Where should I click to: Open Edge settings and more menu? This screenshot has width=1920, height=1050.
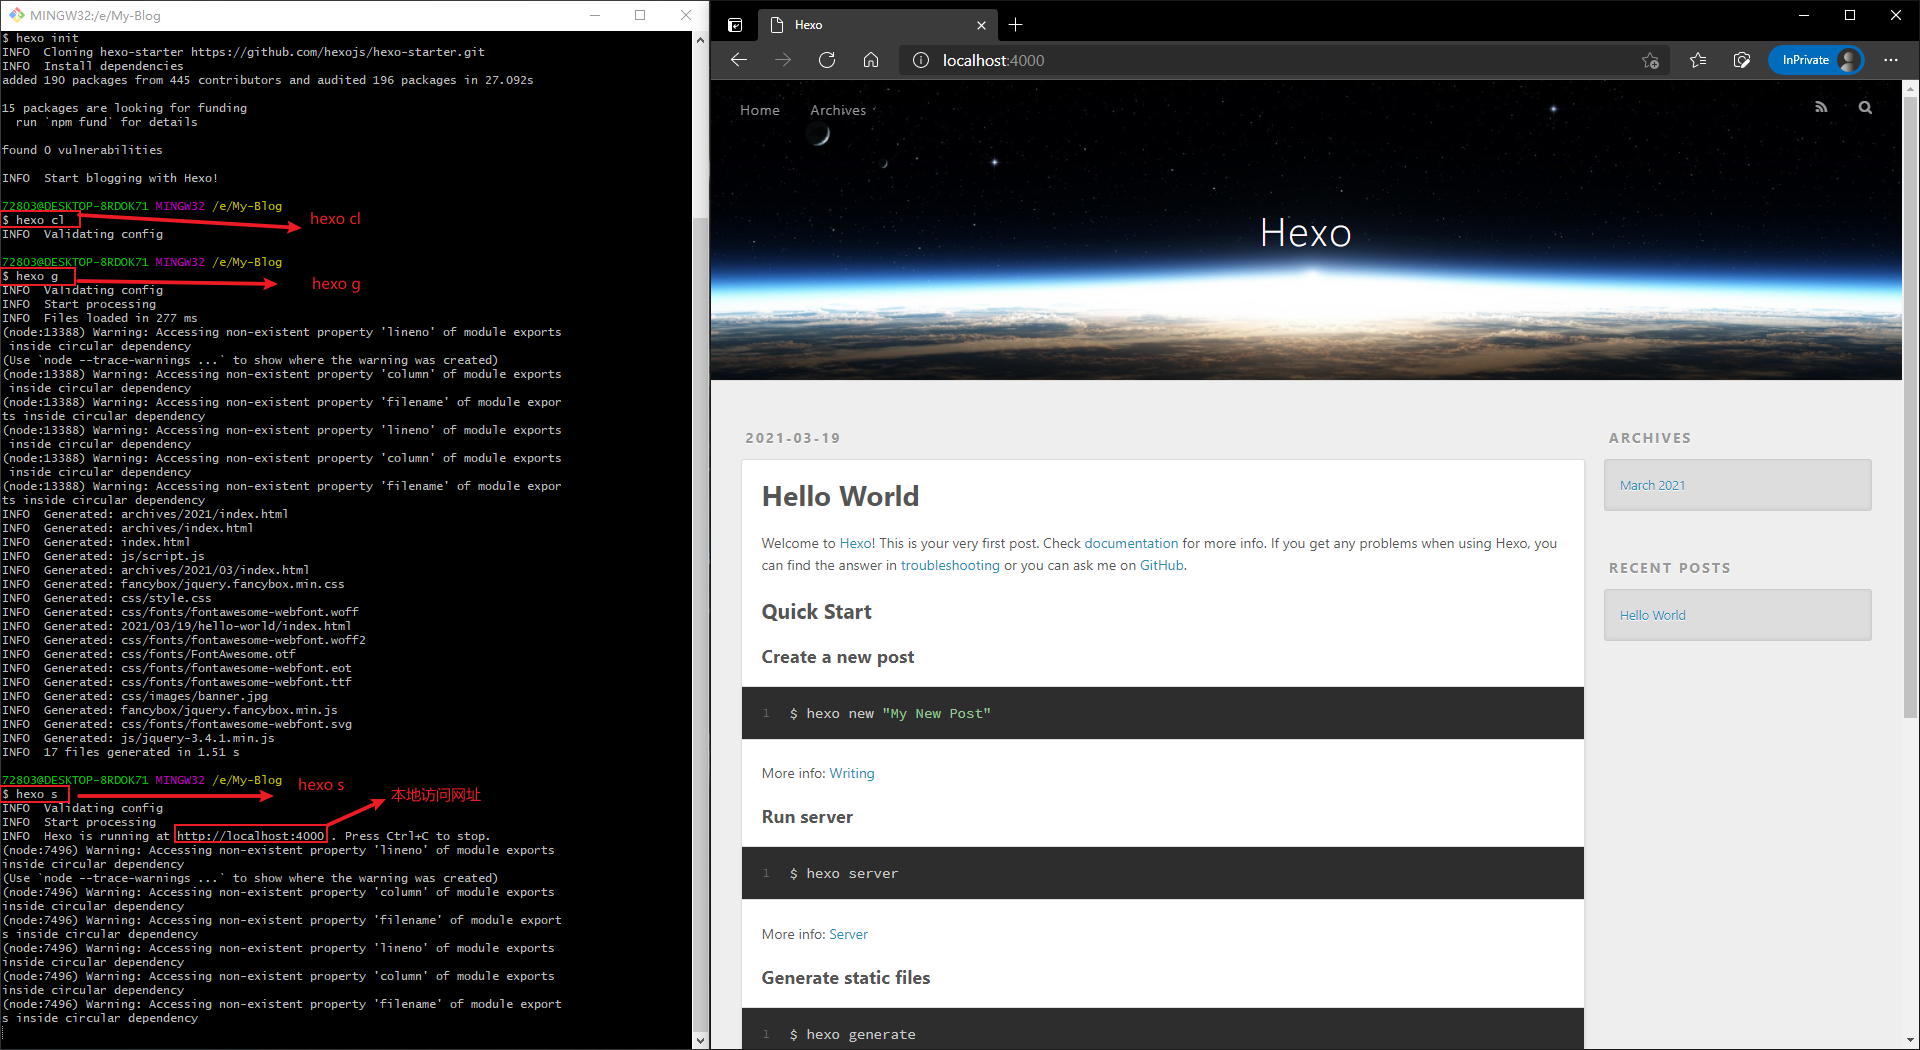1891,60
